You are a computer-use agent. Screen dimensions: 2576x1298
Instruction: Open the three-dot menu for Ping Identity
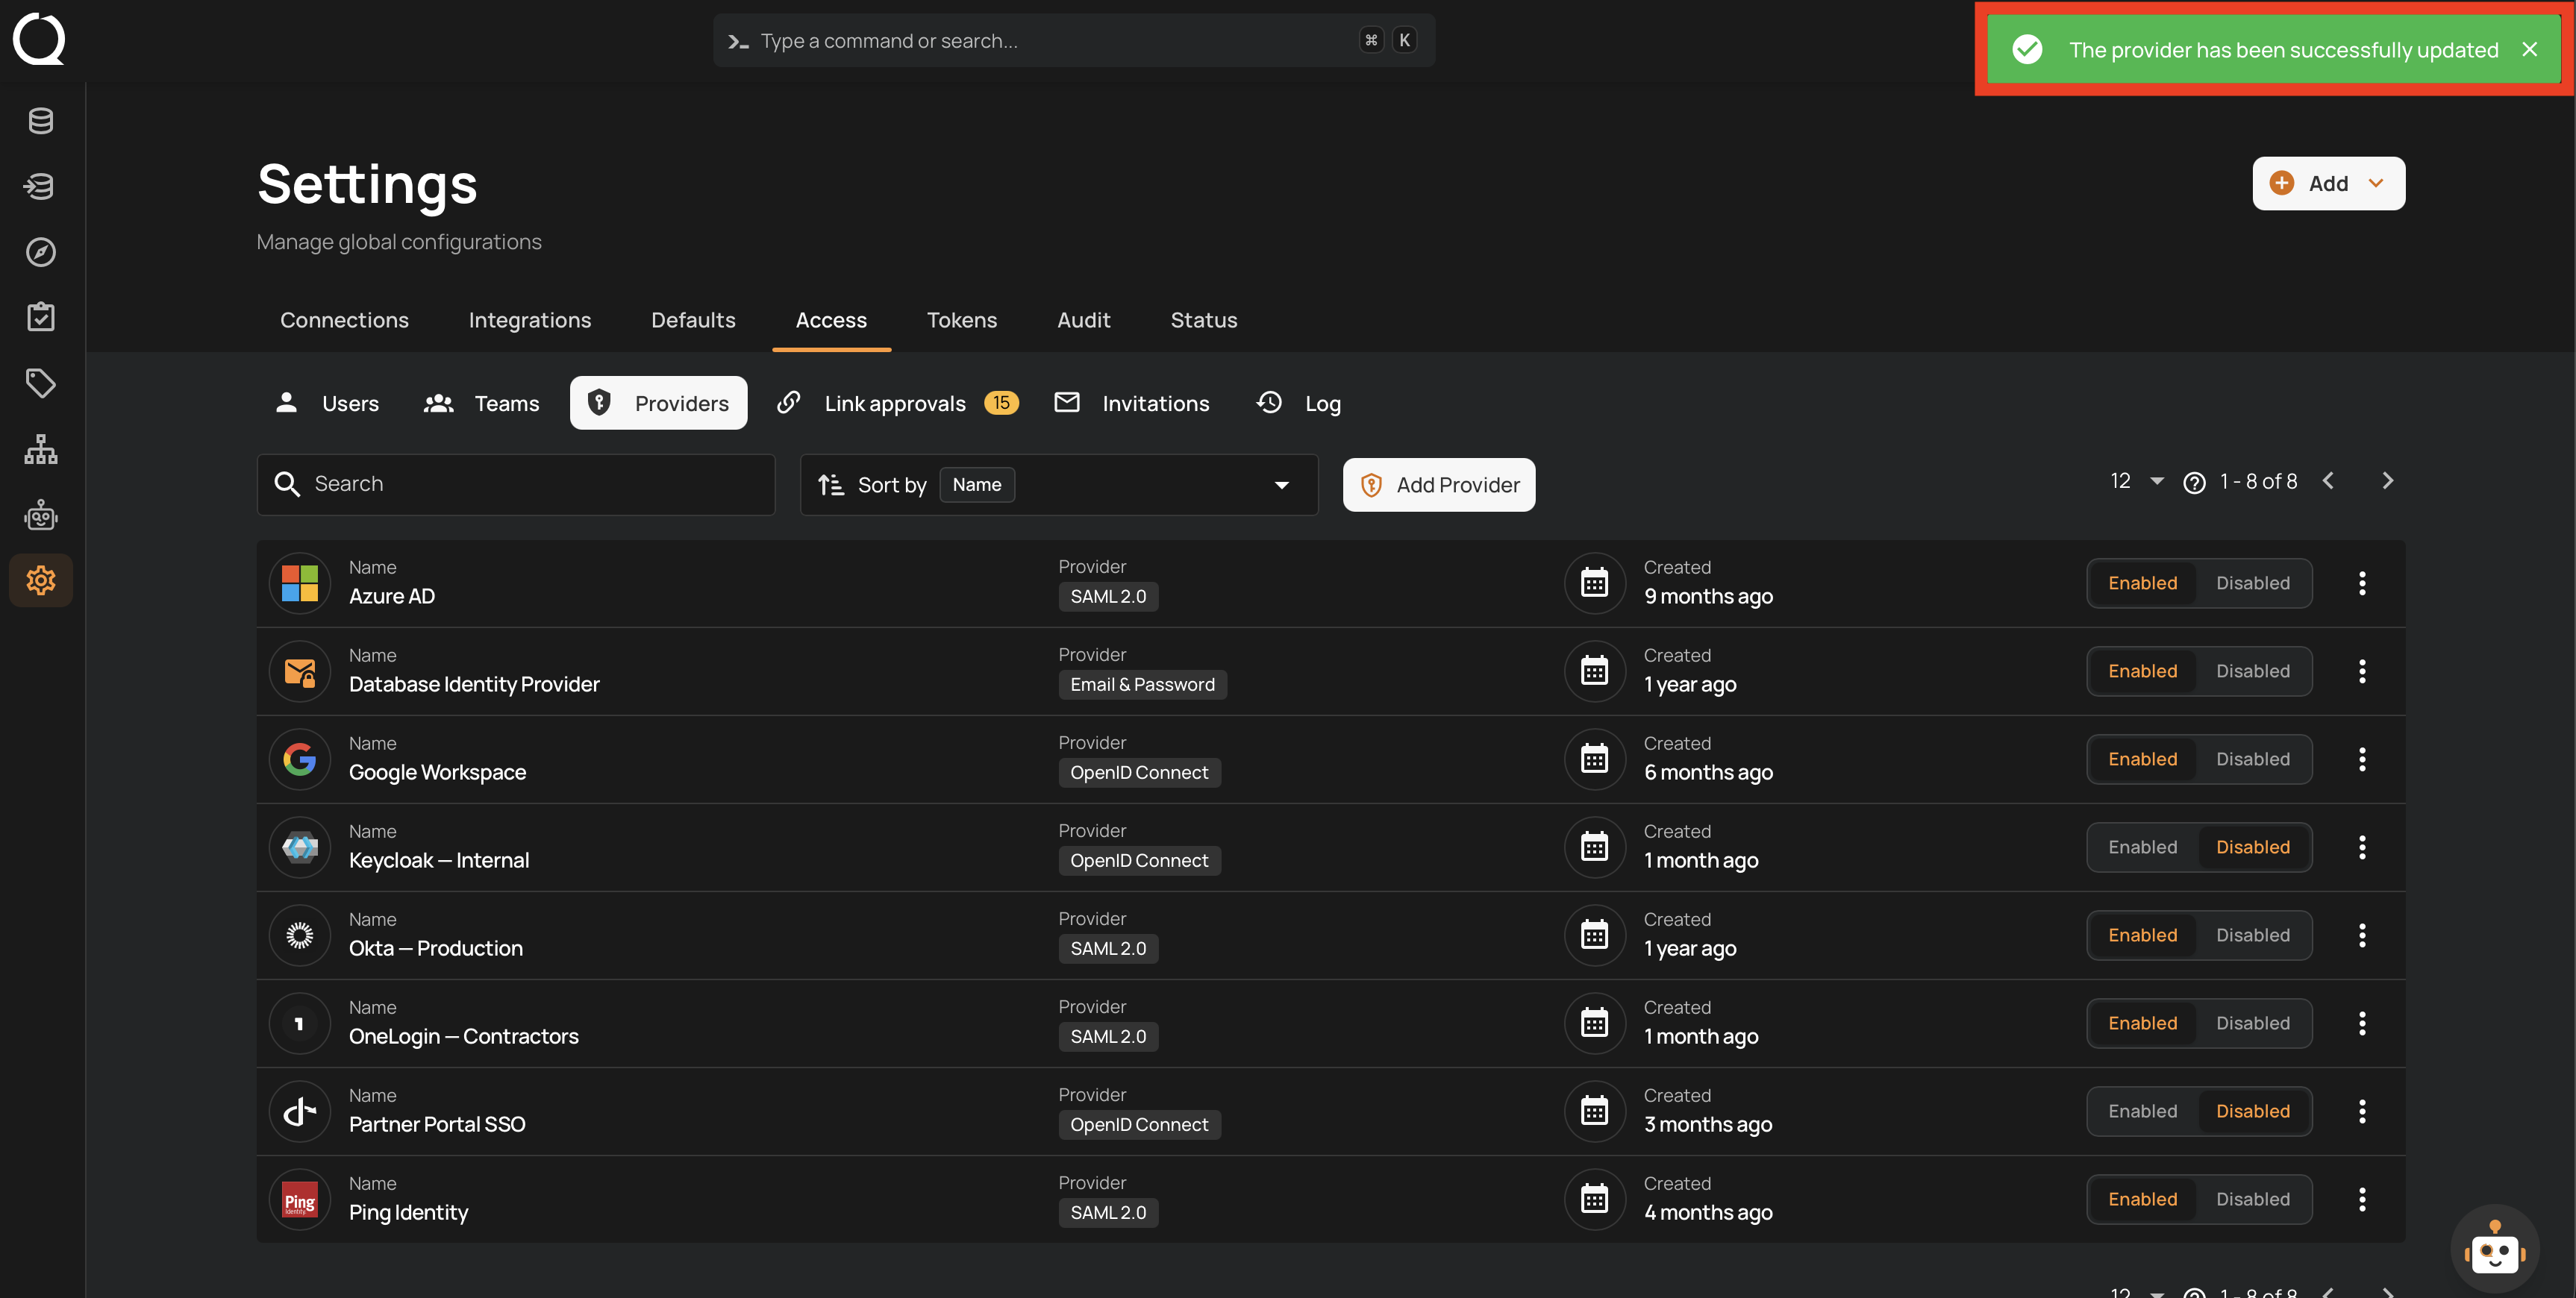point(2362,1199)
